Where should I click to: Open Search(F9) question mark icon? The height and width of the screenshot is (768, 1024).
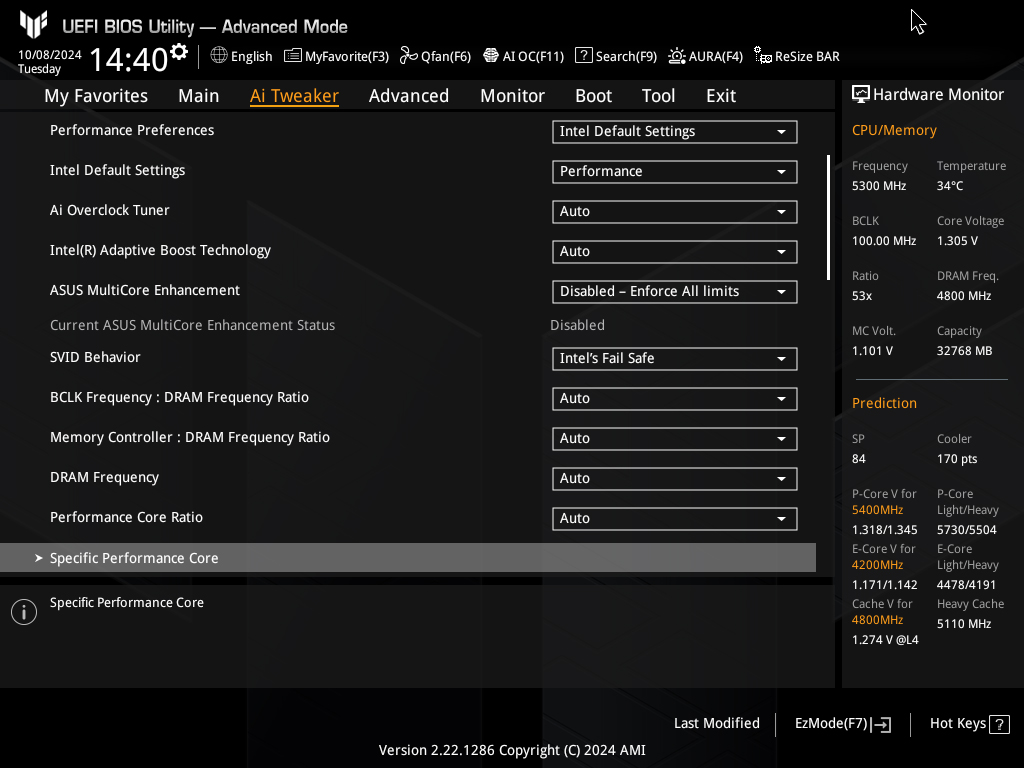click(583, 56)
